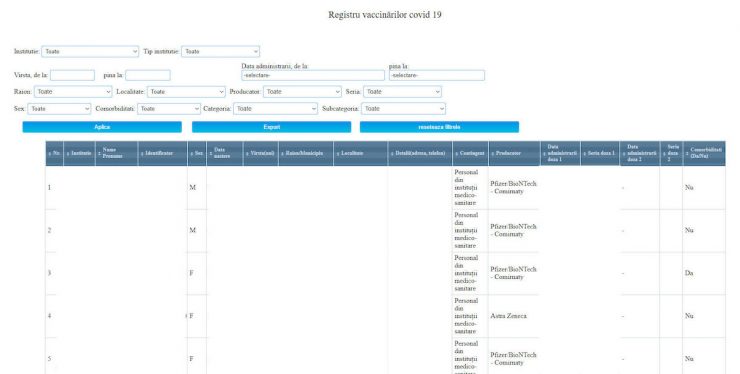Viewport: 740px width, 374px height.
Task: Sort table by the Nr. column arrows
Action: [x=50, y=154]
